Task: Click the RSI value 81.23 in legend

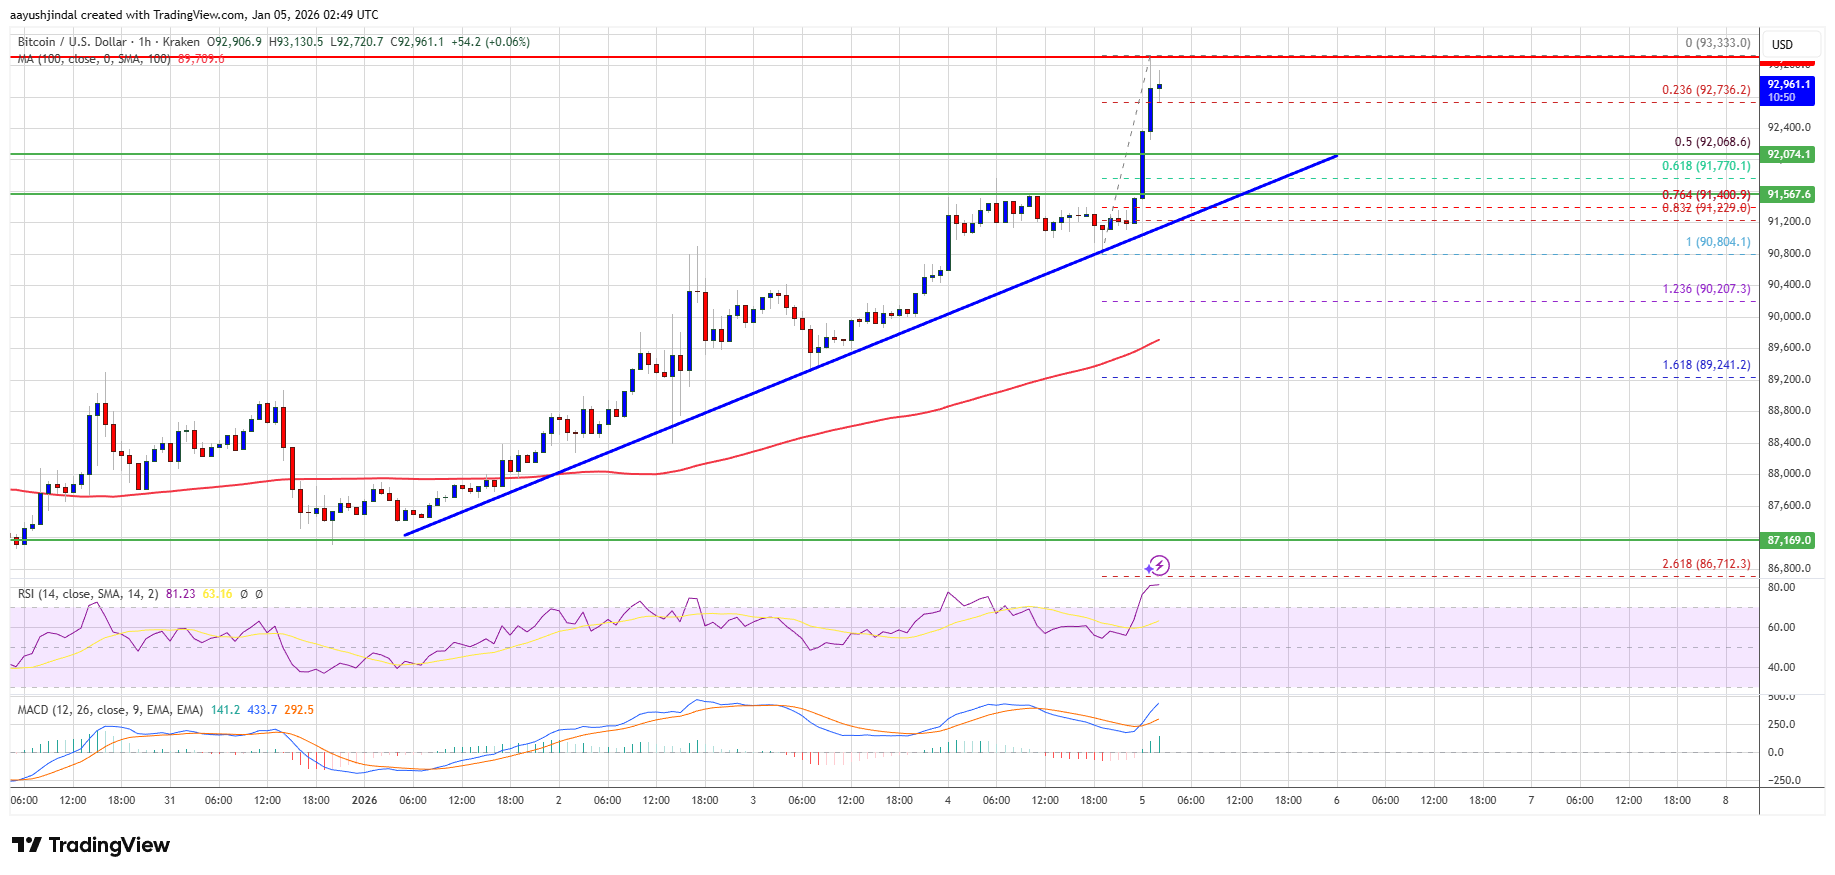Action: [181, 594]
